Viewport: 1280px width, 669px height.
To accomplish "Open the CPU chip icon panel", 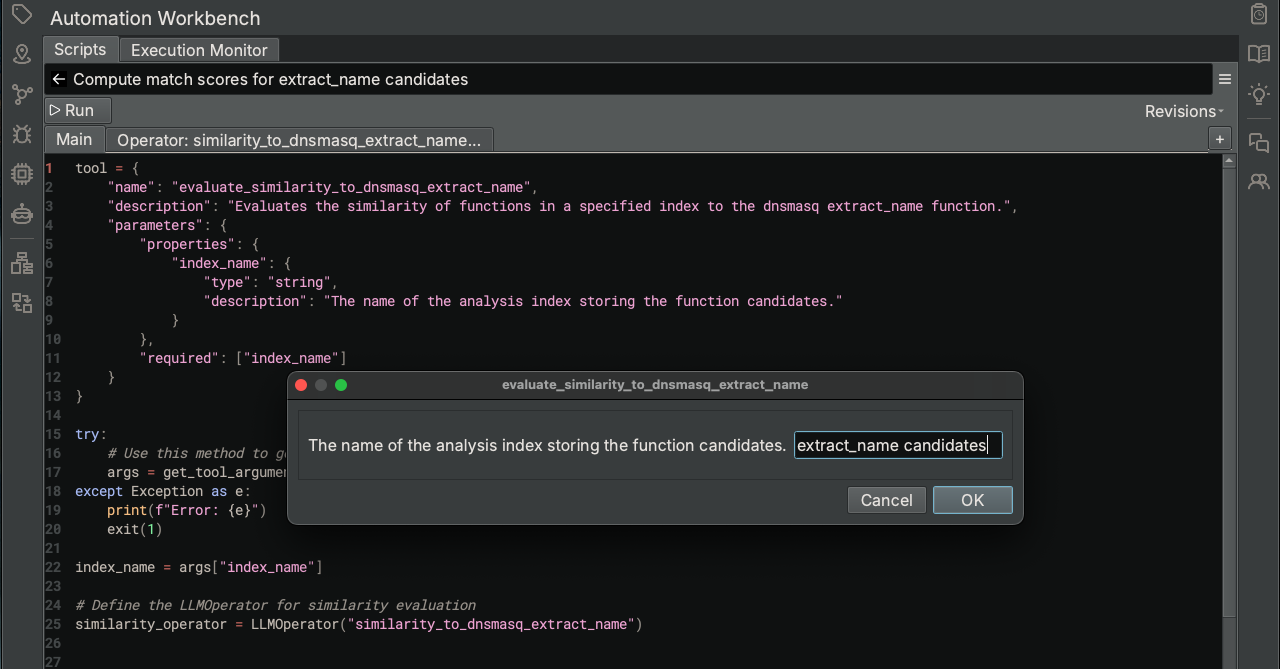I will pyautogui.click(x=21, y=174).
